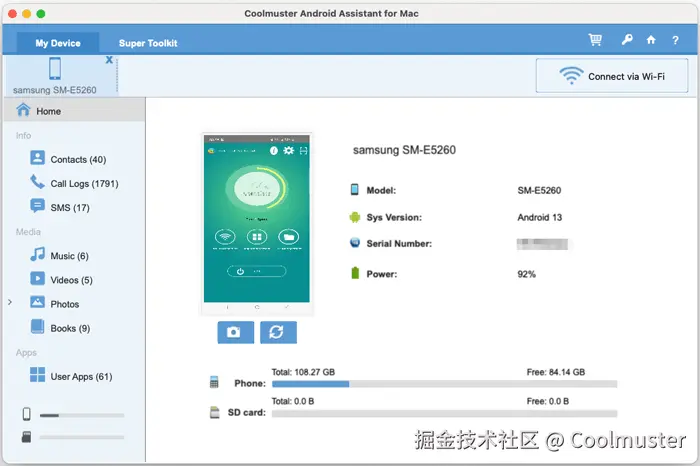700x466 pixels.
Task: Click the Wi-Fi signal icon
Action: click(571, 75)
